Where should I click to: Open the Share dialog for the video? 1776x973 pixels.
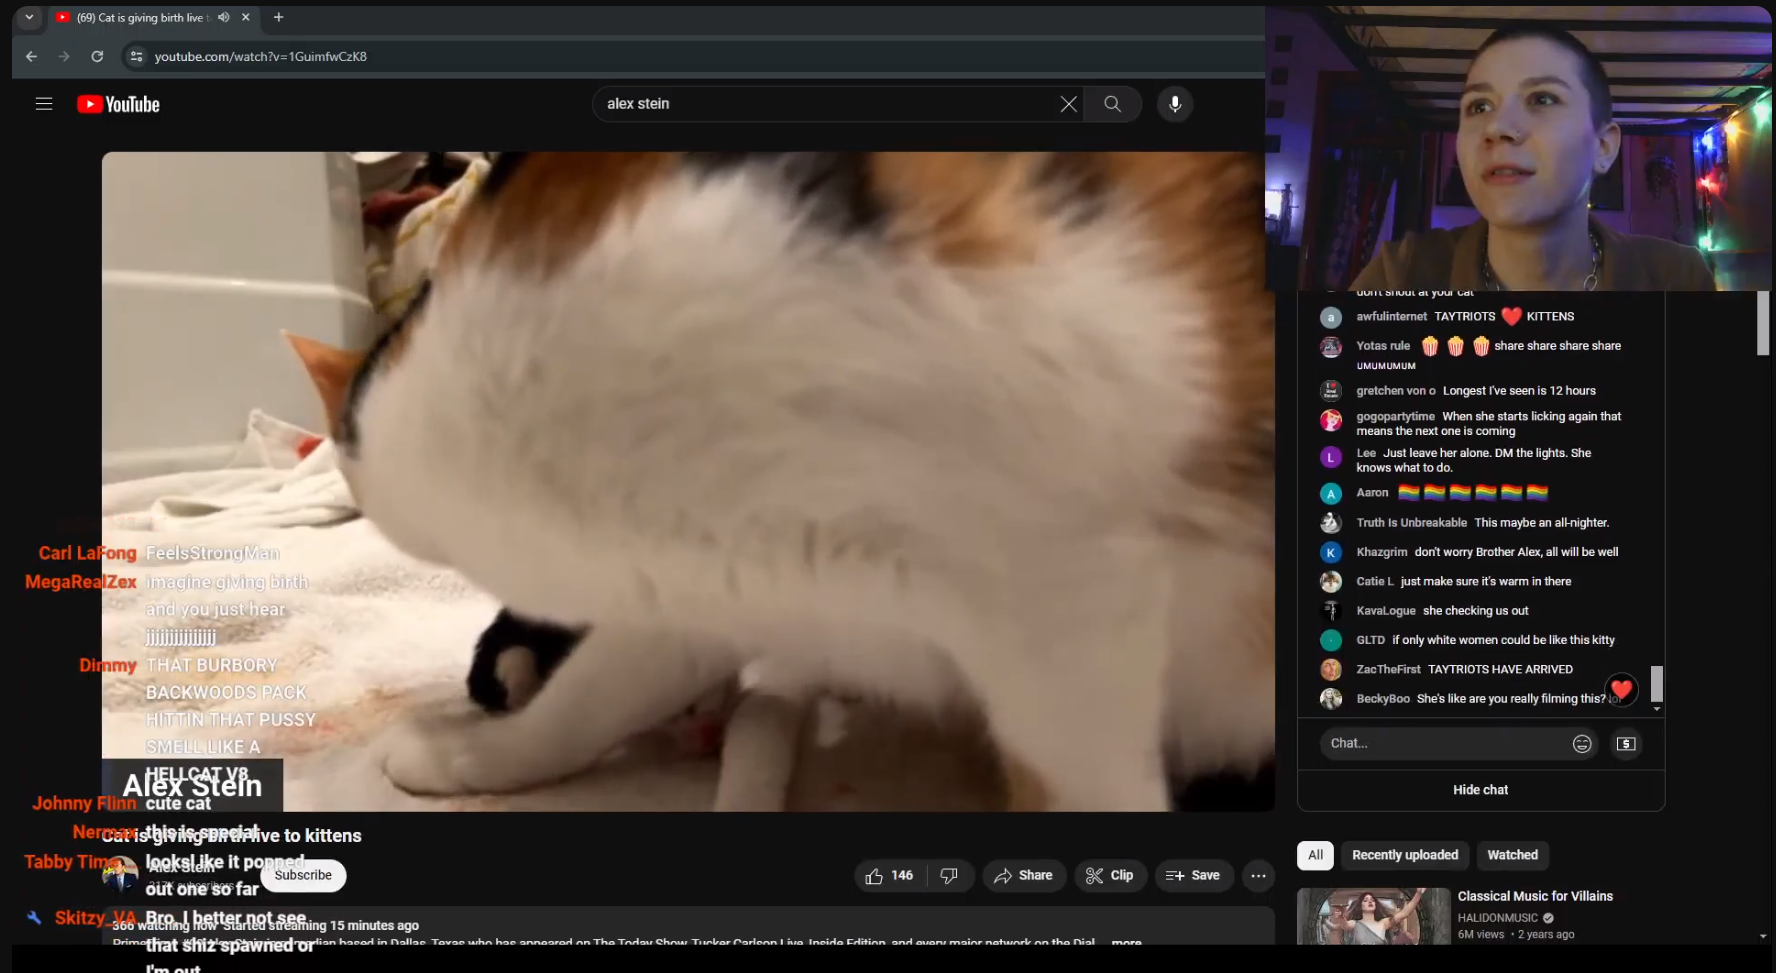1024,876
